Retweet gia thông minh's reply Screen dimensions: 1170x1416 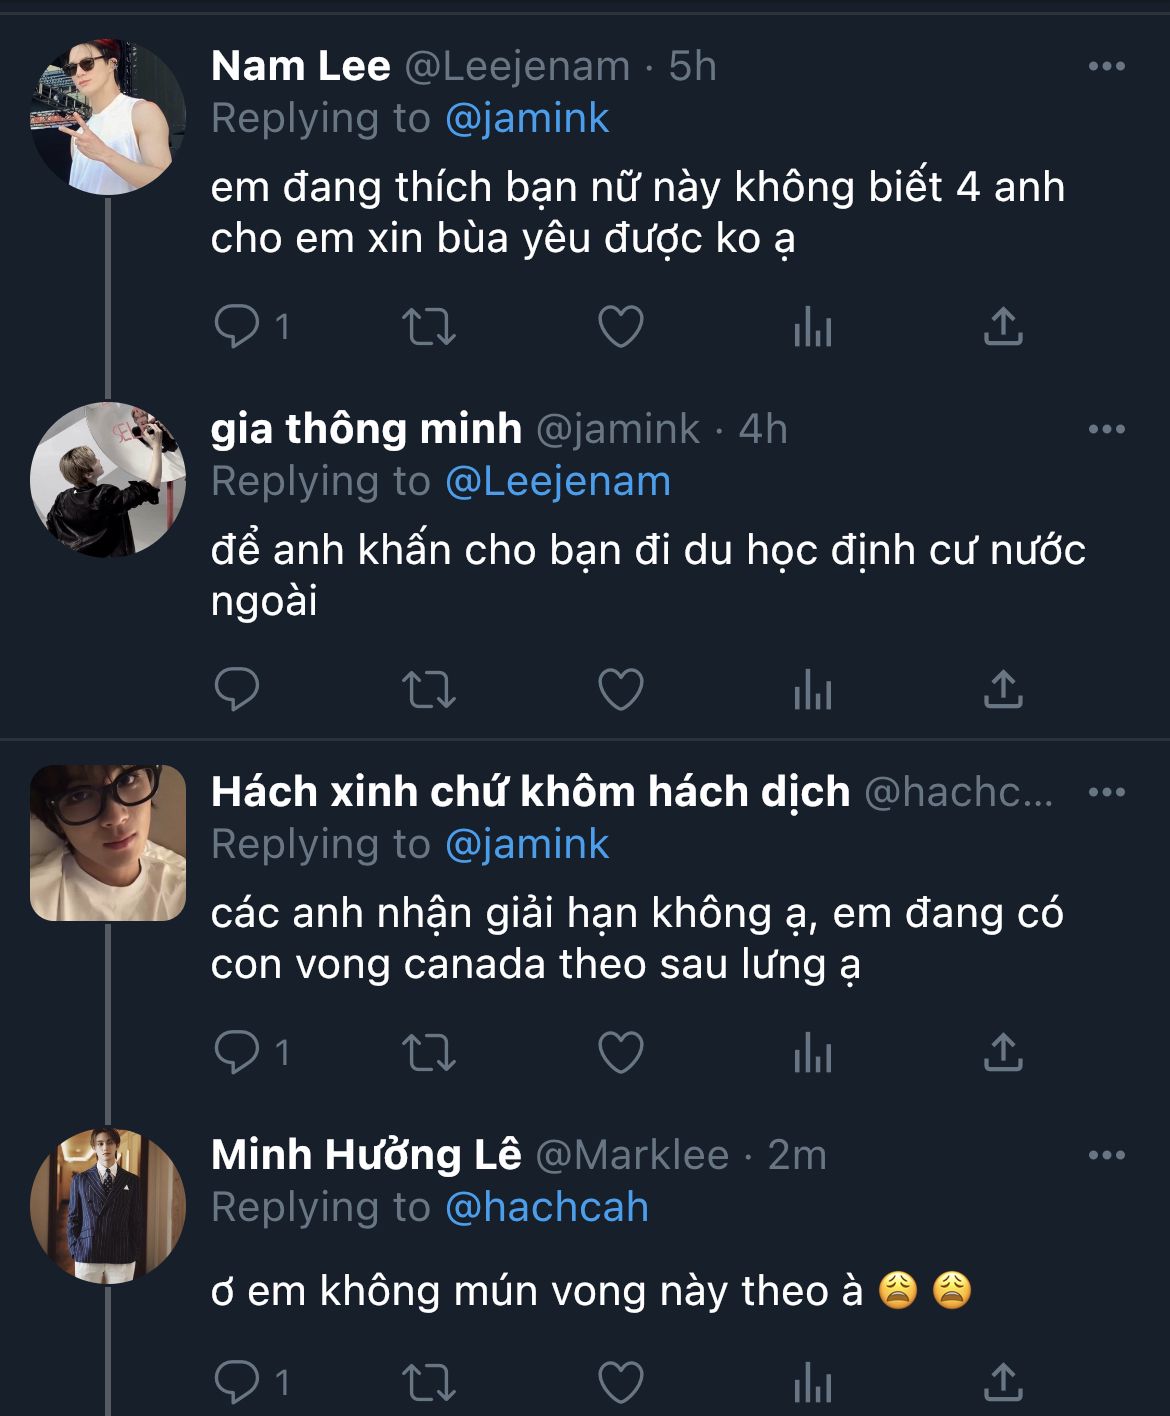coord(428,689)
